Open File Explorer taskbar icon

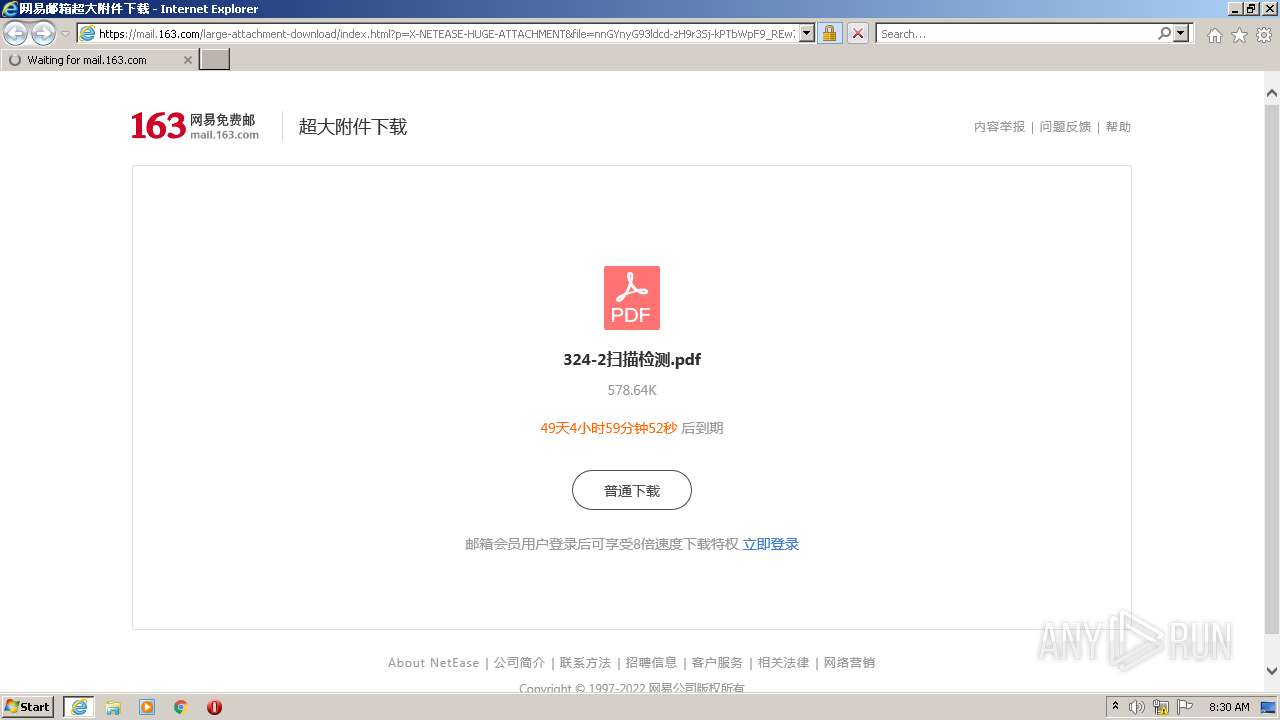pos(113,707)
